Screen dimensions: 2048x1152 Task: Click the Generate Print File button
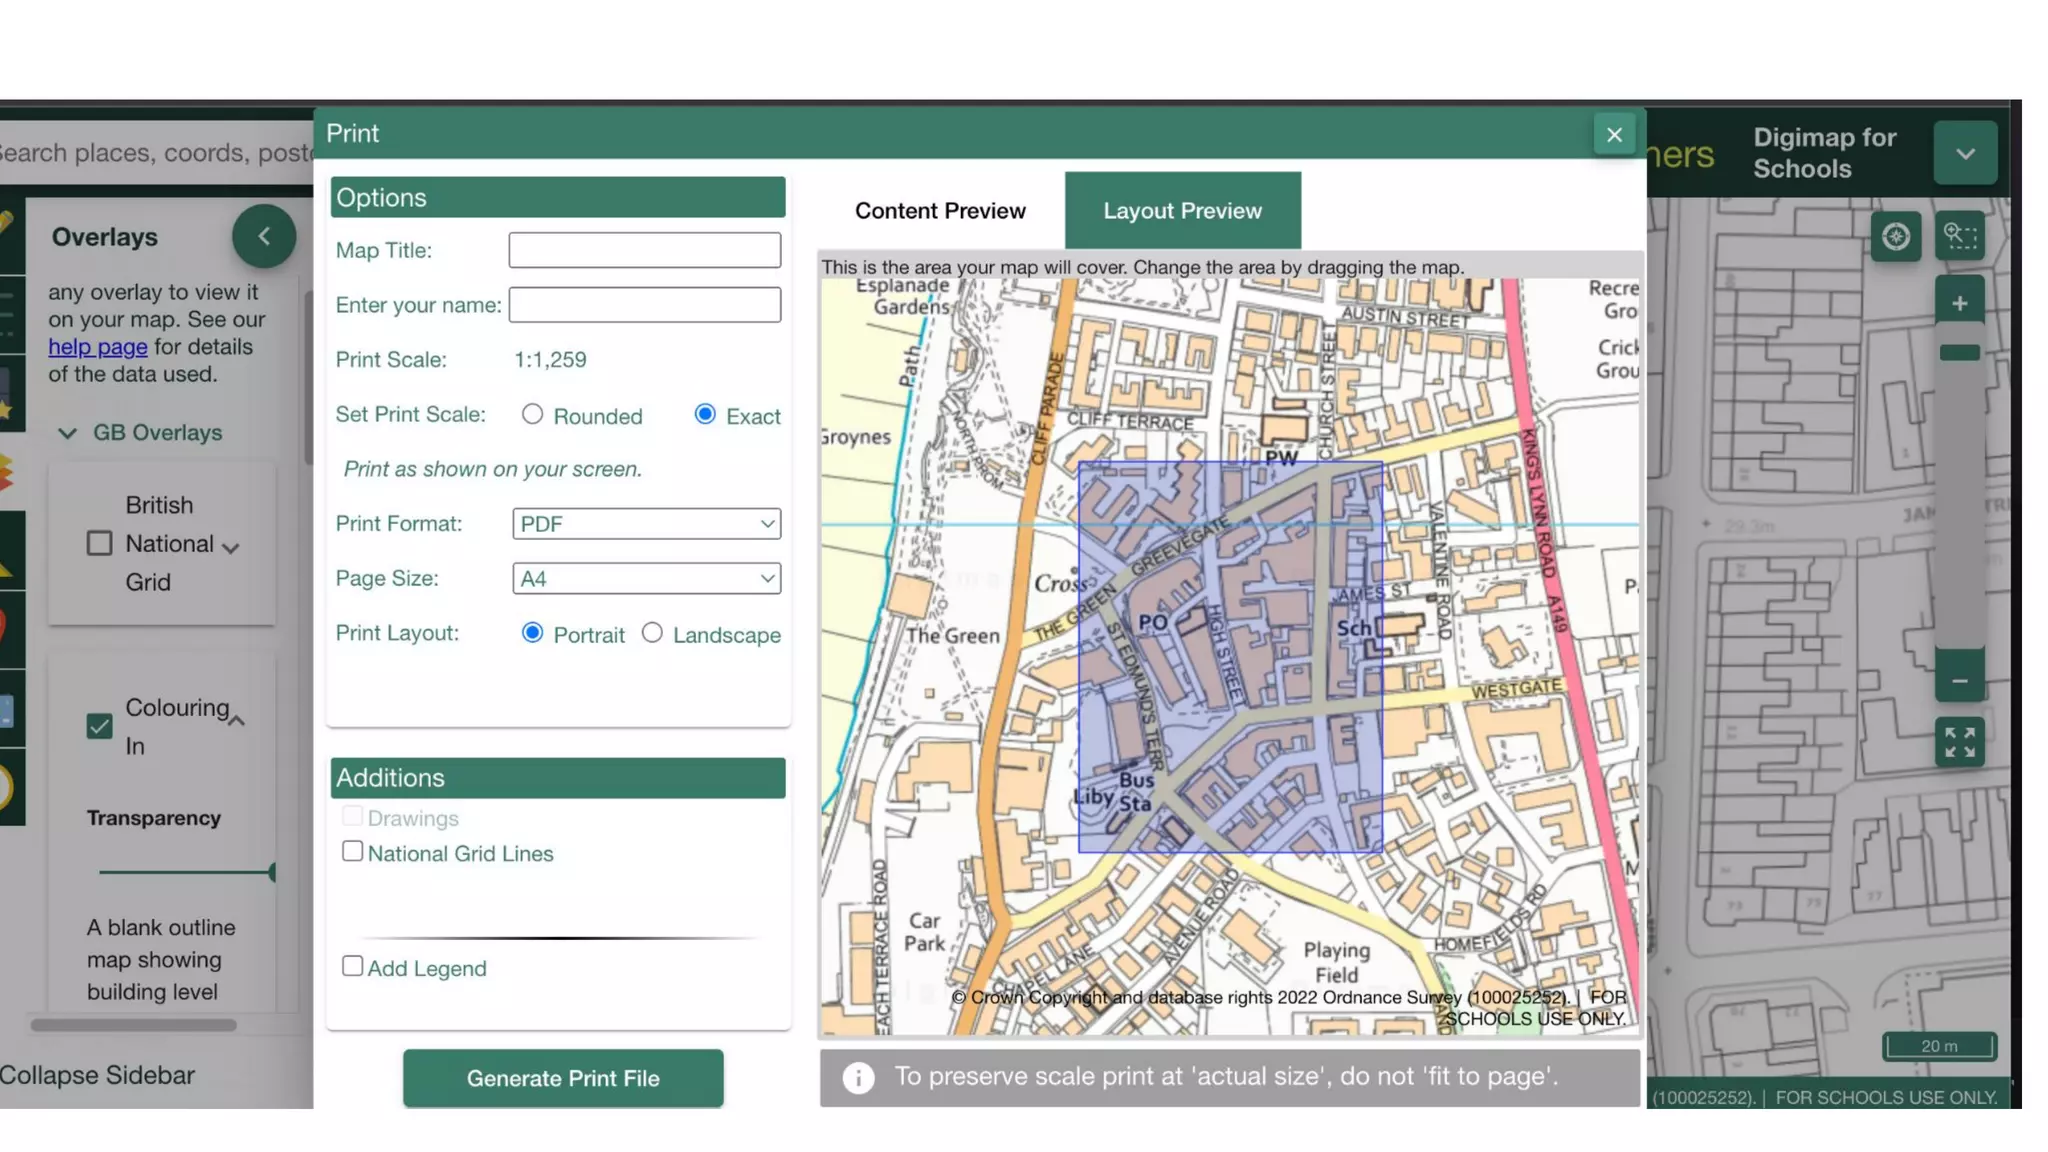click(563, 1078)
